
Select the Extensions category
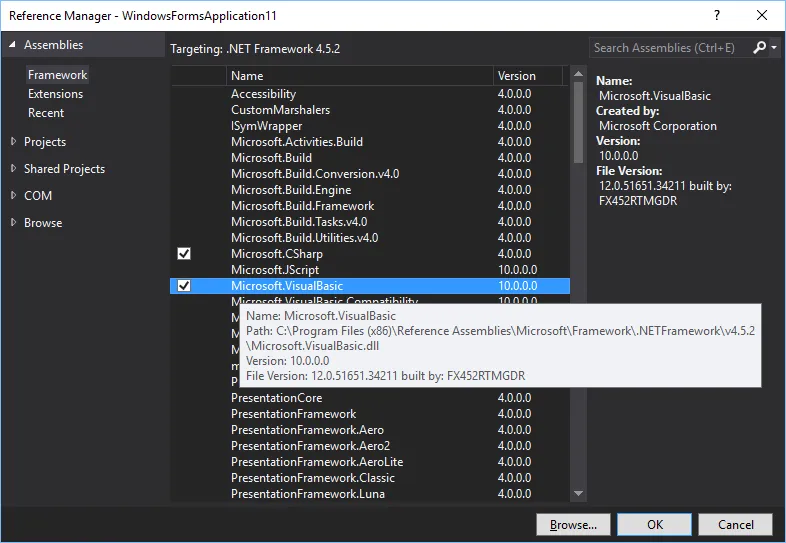pos(56,94)
